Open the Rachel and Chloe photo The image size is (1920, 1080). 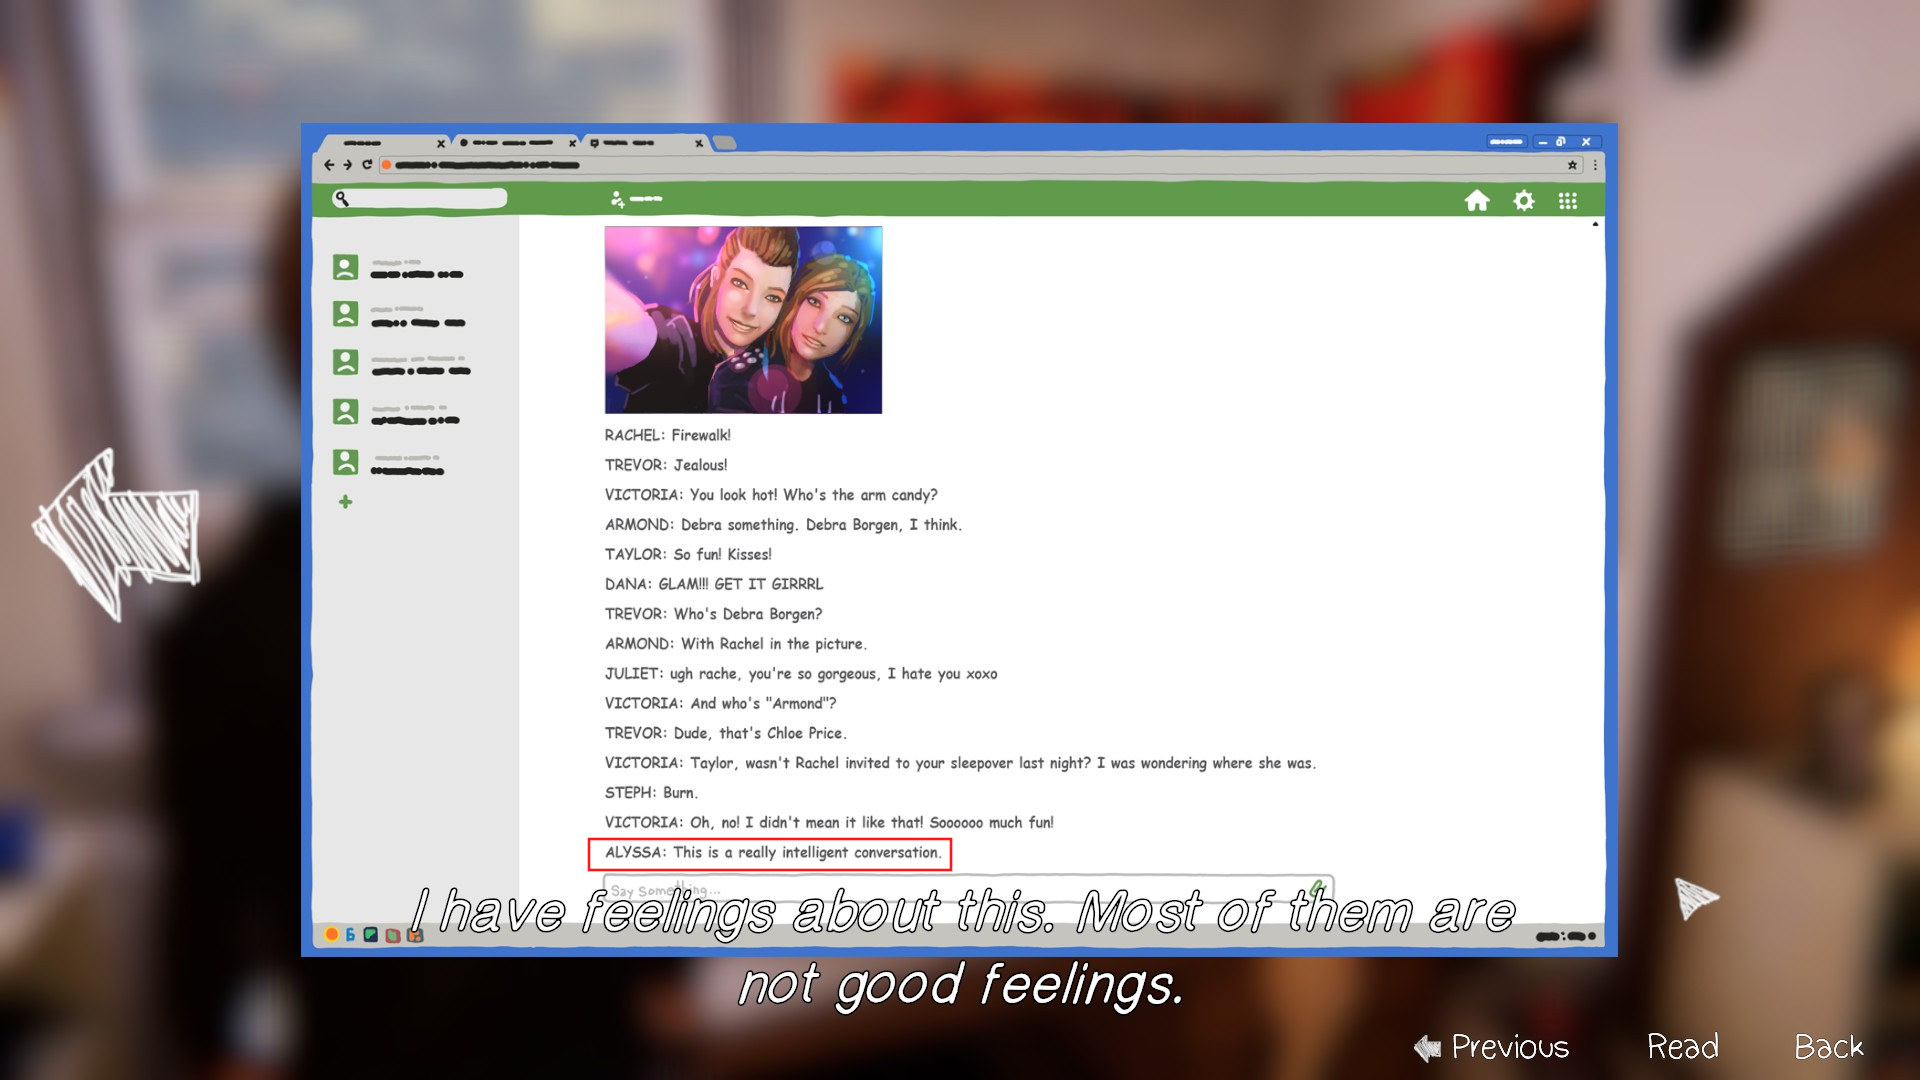(x=743, y=320)
